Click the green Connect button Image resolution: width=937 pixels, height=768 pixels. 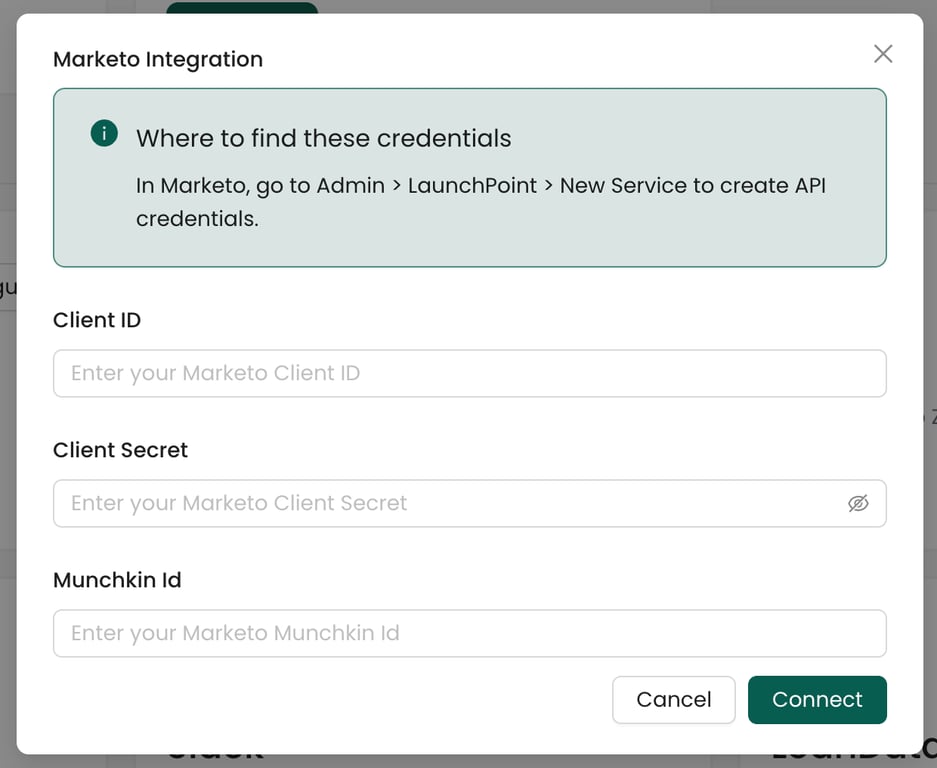click(817, 699)
